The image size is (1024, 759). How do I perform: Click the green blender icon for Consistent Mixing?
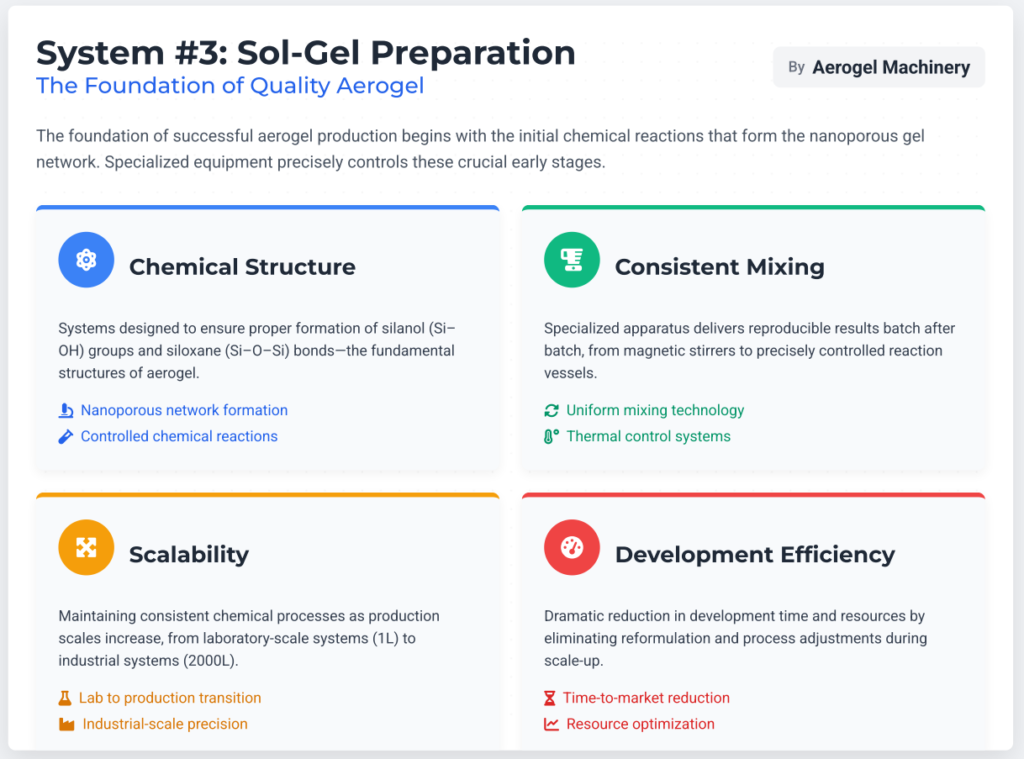click(x=571, y=260)
